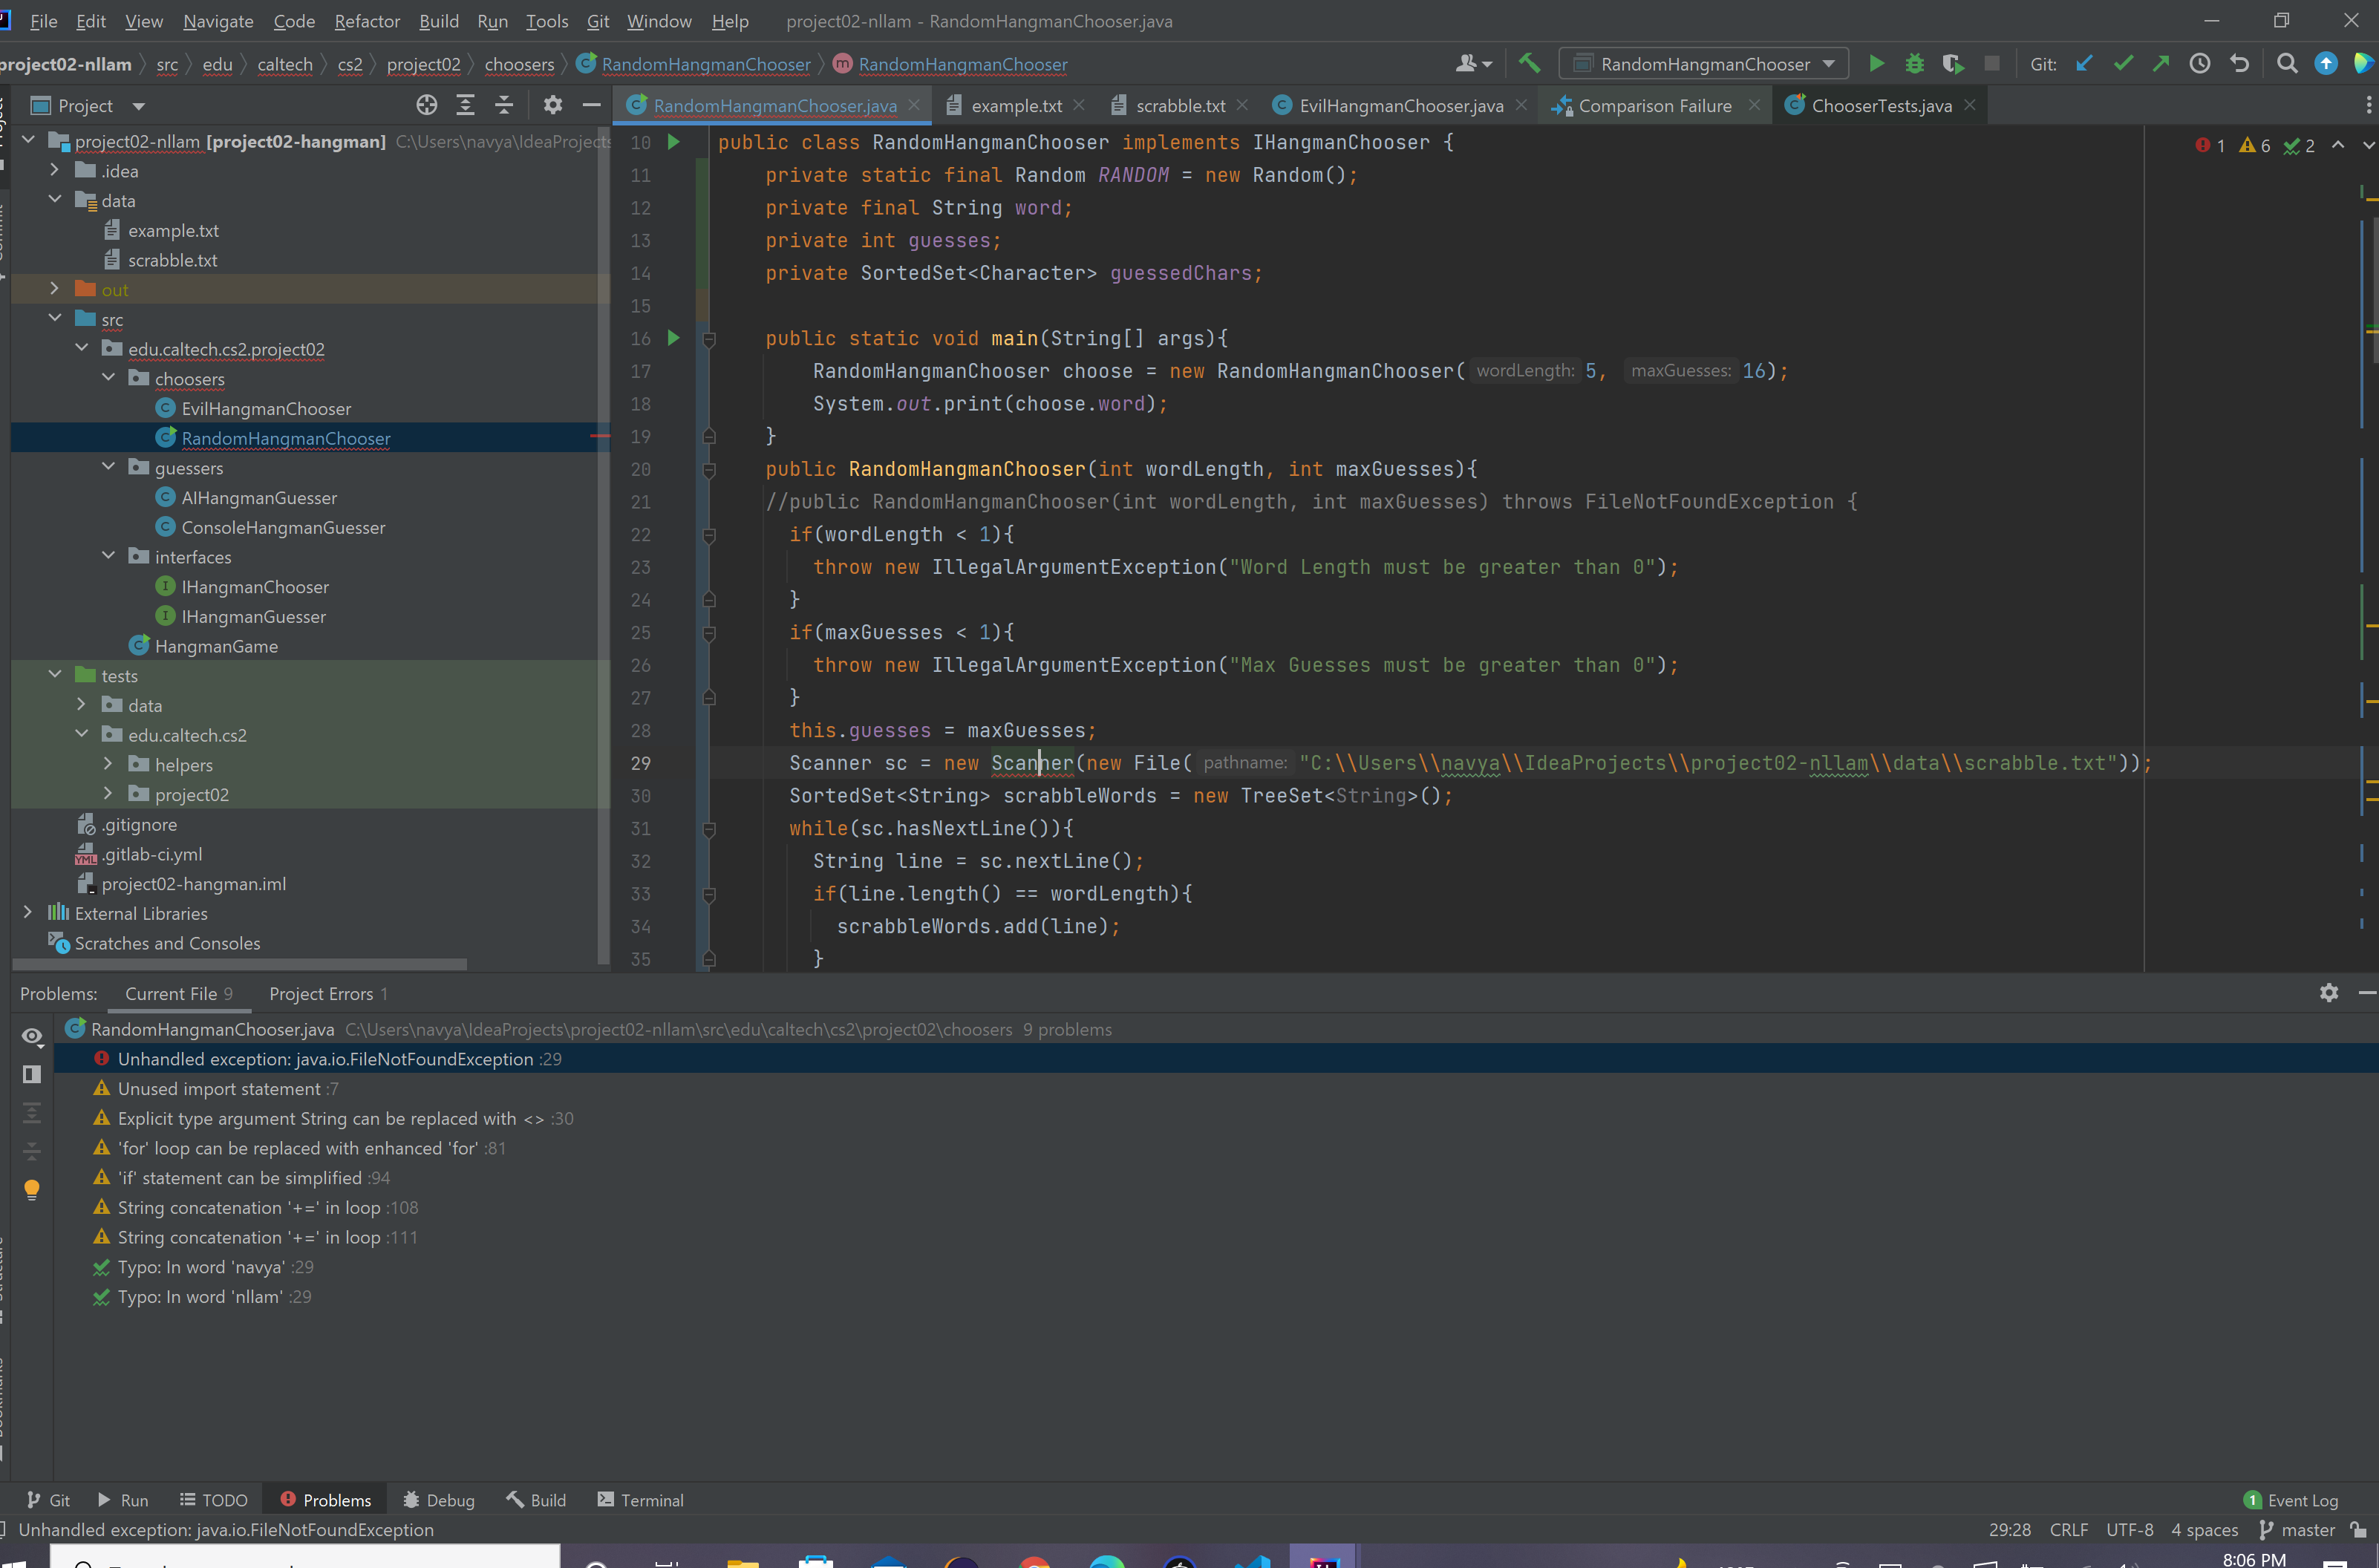Open the Refactor menu
Screen dimensions: 2379x1568
(x=366, y=21)
